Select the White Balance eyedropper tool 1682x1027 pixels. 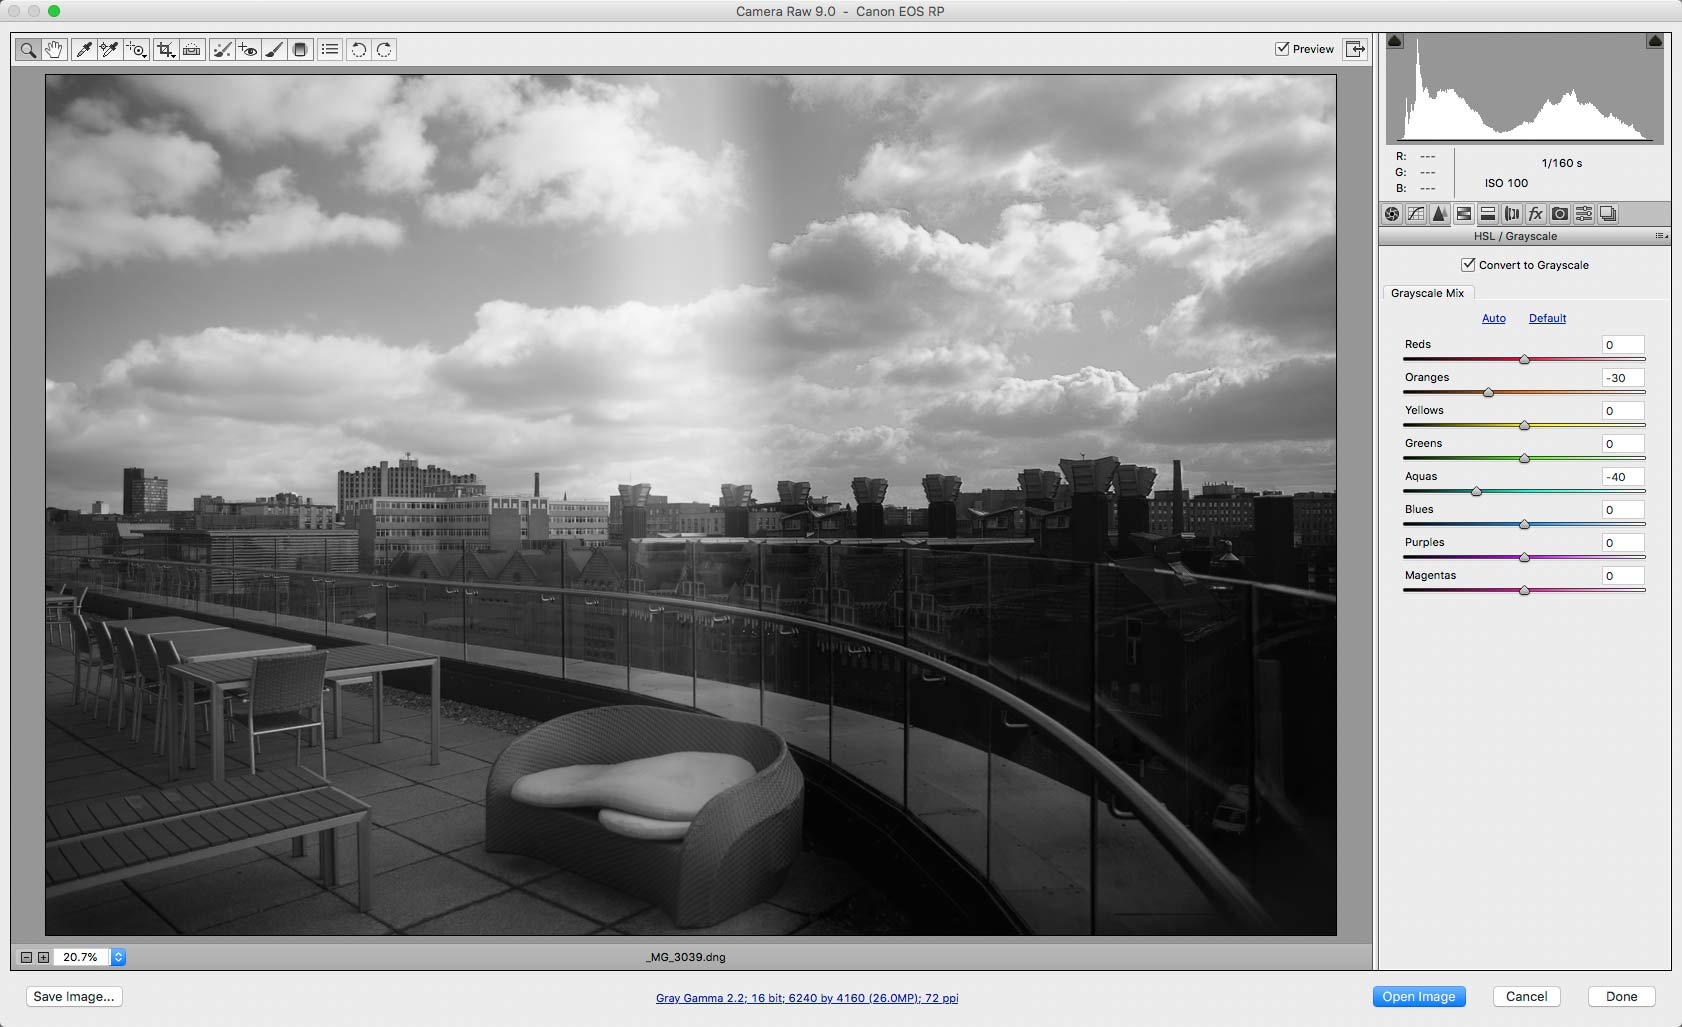click(x=84, y=49)
